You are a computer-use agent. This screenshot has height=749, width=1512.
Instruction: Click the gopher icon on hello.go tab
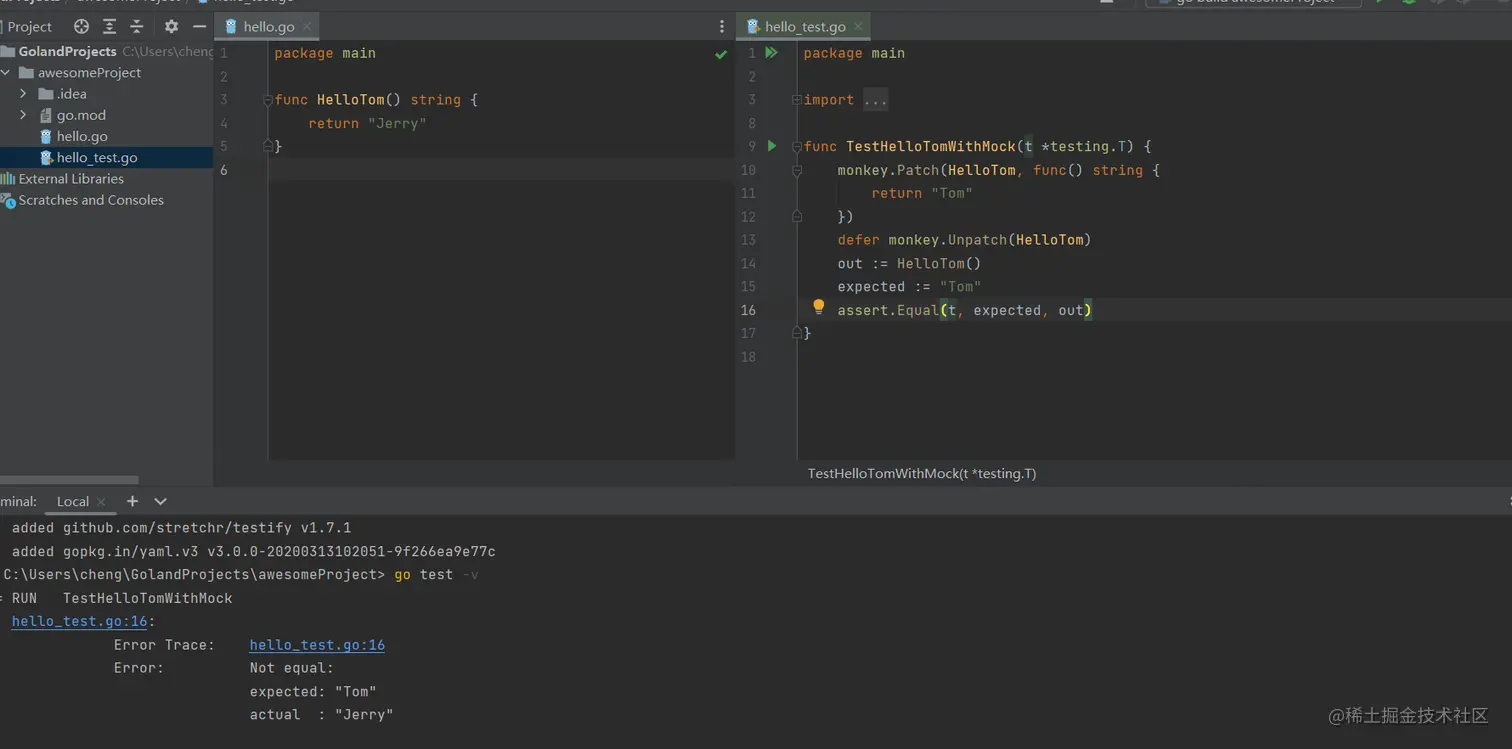pyautogui.click(x=232, y=27)
